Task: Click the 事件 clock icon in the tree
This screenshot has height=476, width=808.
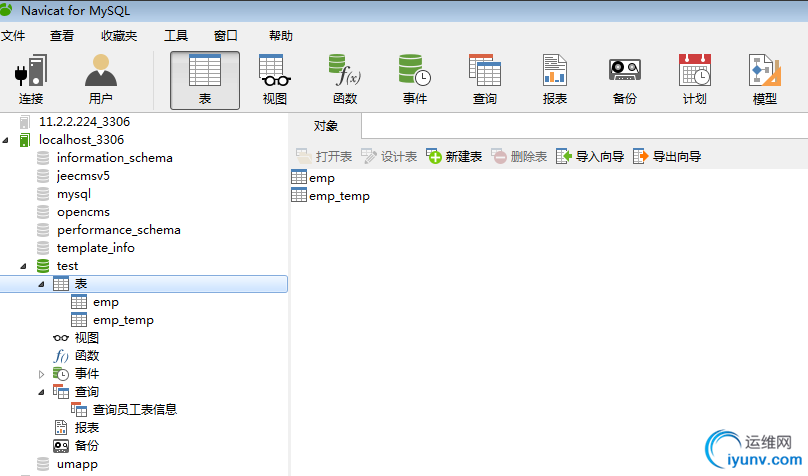Action: pyautogui.click(x=61, y=374)
